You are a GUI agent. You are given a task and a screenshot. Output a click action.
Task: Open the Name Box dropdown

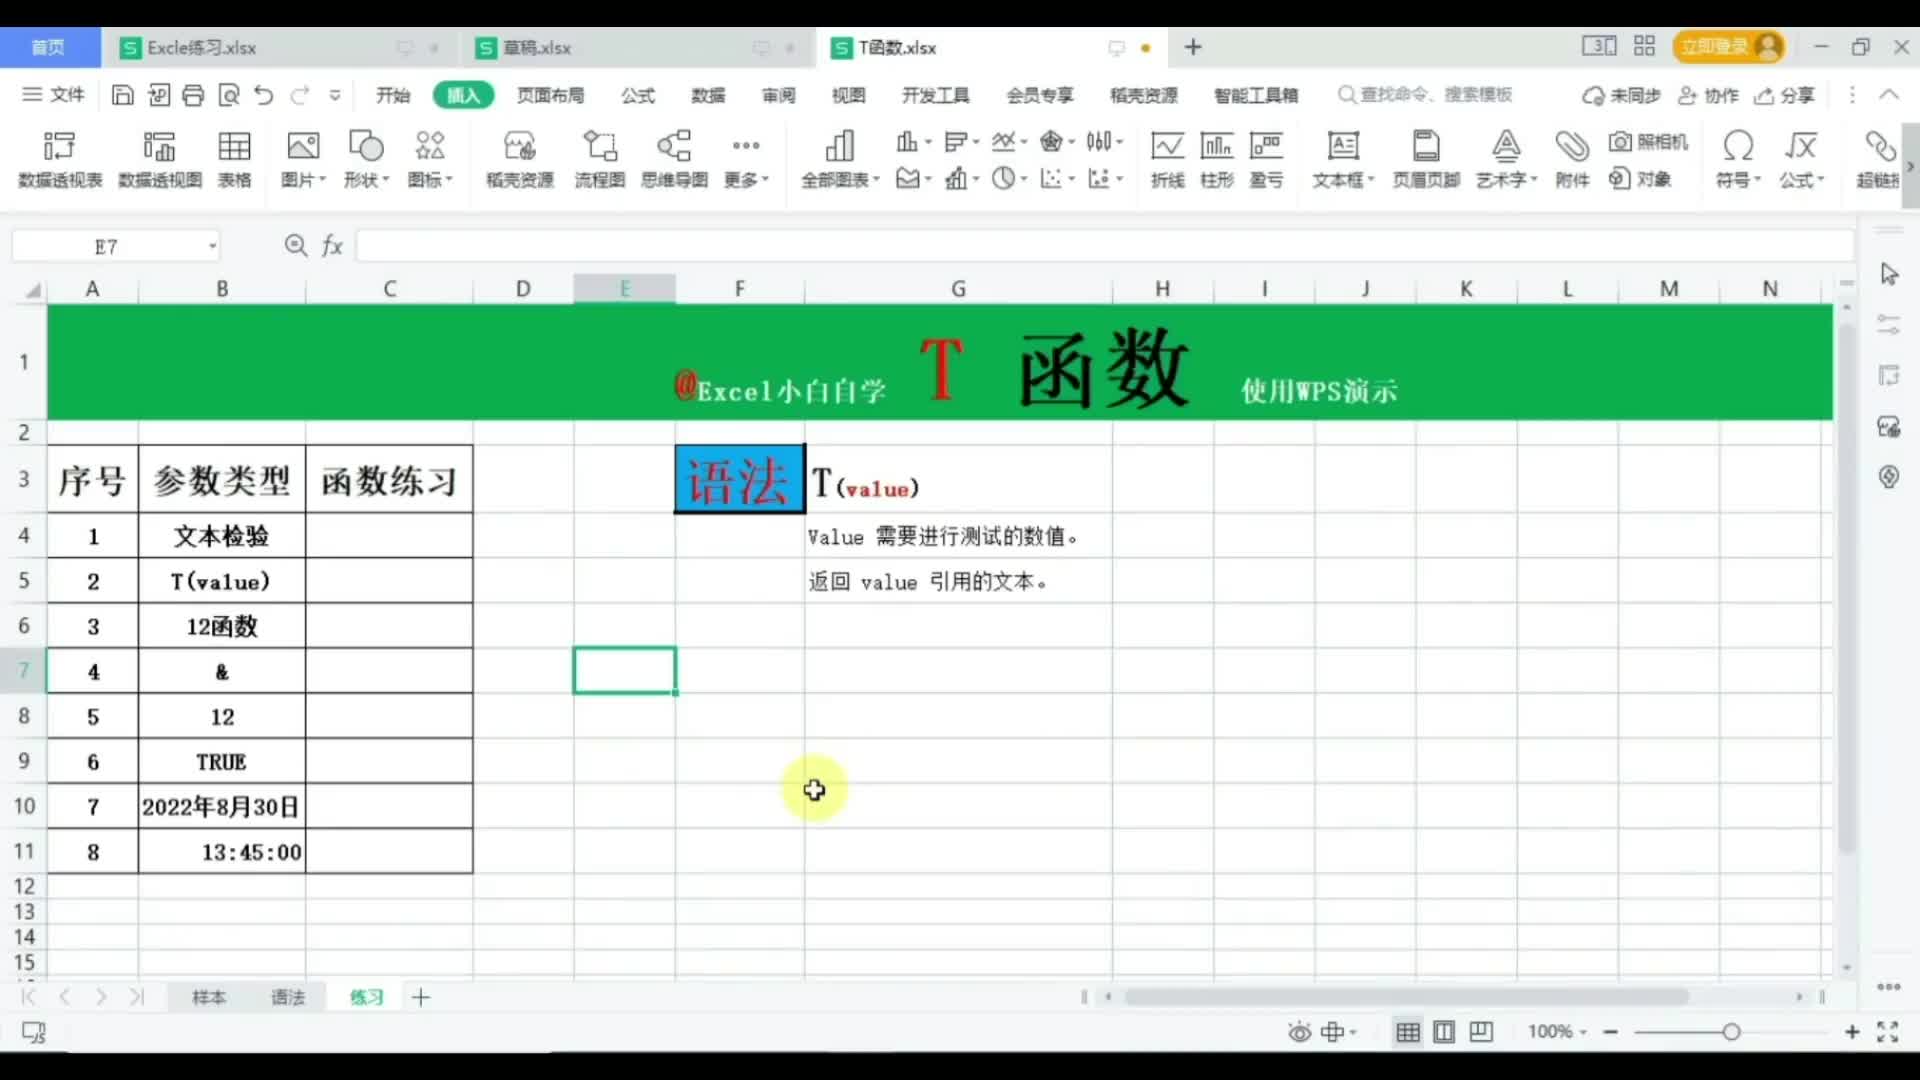[210, 246]
